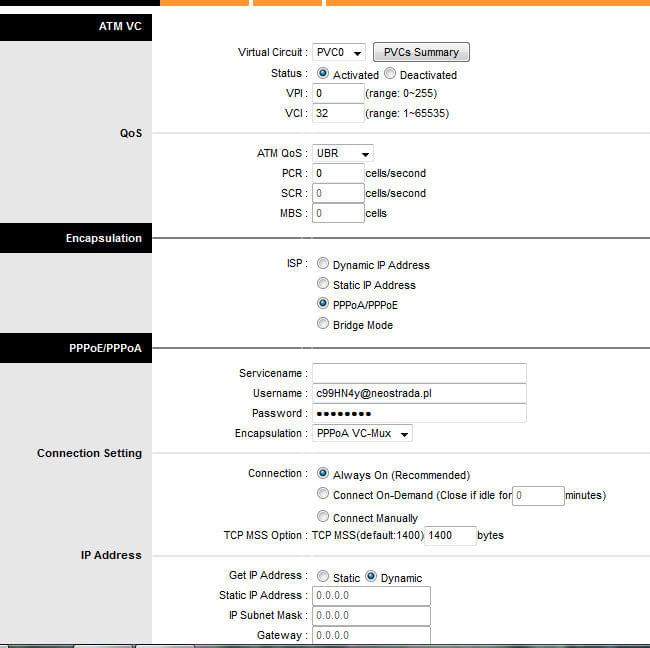The width and height of the screenshot is (650, 648).
Task: Click the TCP MSS bytes field
Action: click(x=450, y=536)
